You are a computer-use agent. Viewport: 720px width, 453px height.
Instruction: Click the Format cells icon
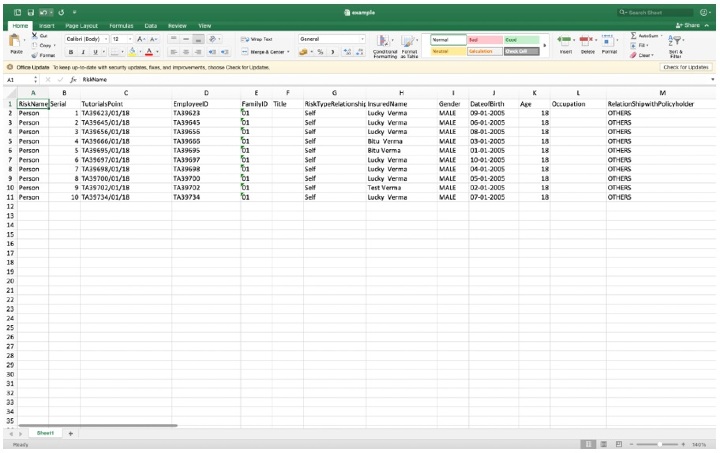tap(608, 40)
